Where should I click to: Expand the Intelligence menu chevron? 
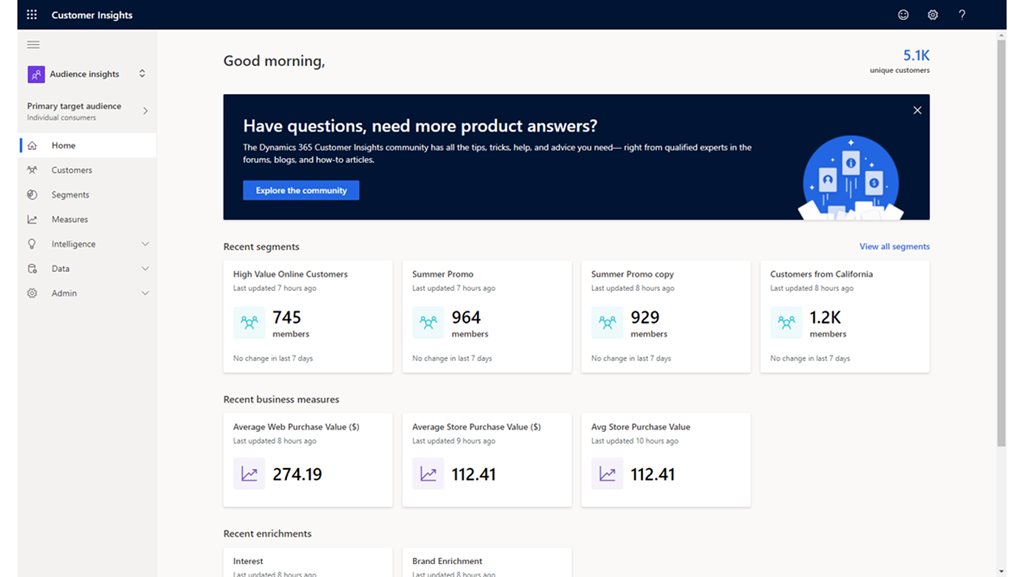click(x=145, y=244)
